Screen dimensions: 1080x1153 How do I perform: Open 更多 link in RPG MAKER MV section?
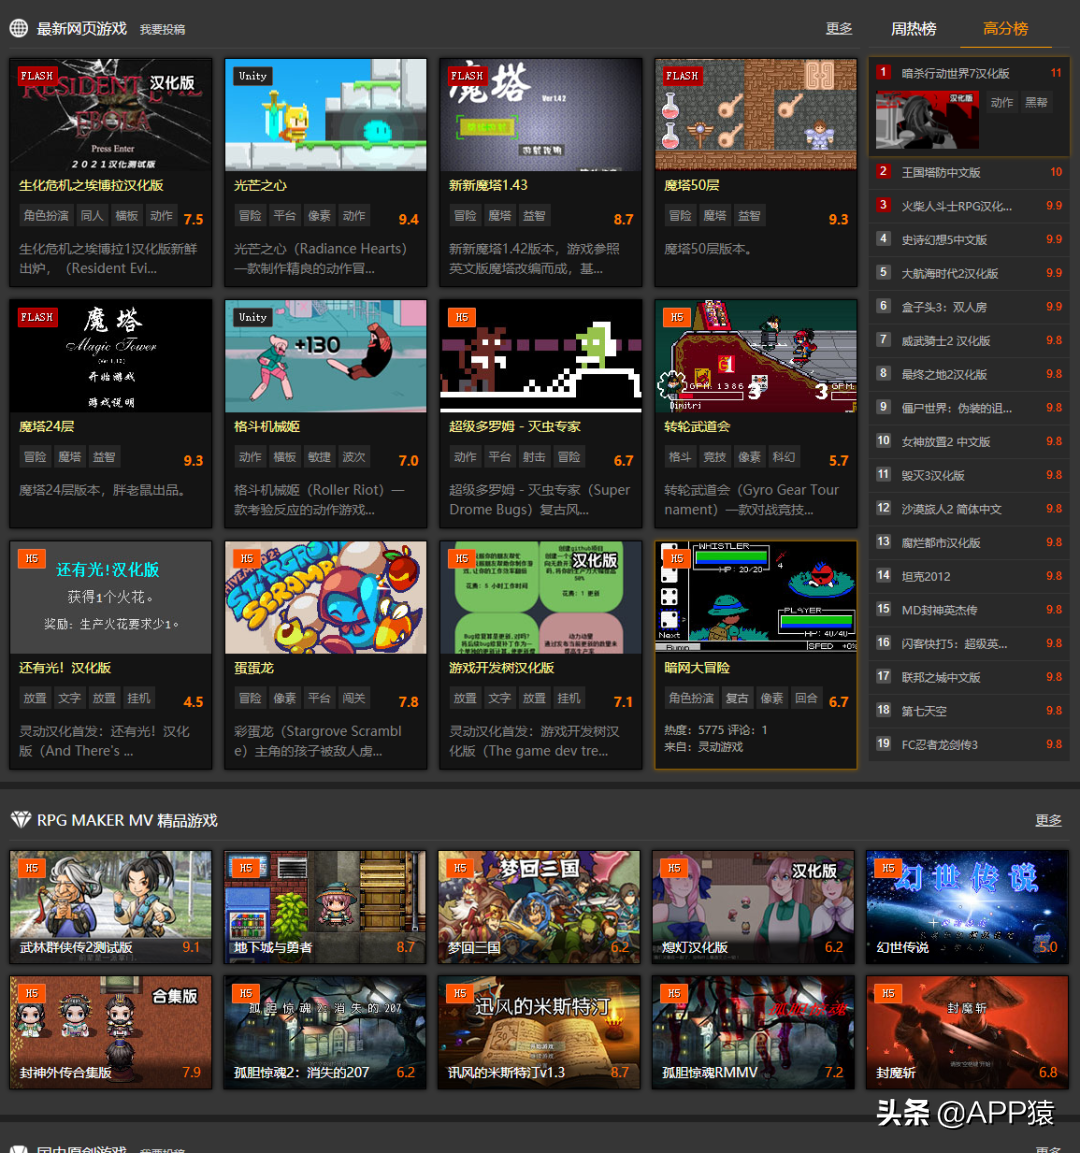coord(1048,820)
